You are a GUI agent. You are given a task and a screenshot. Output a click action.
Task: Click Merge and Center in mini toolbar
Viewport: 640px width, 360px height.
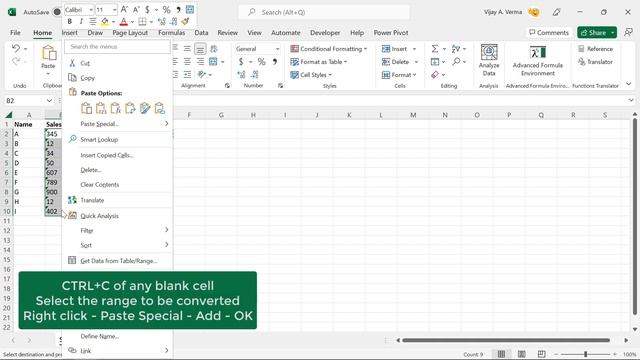coord(190,9)
